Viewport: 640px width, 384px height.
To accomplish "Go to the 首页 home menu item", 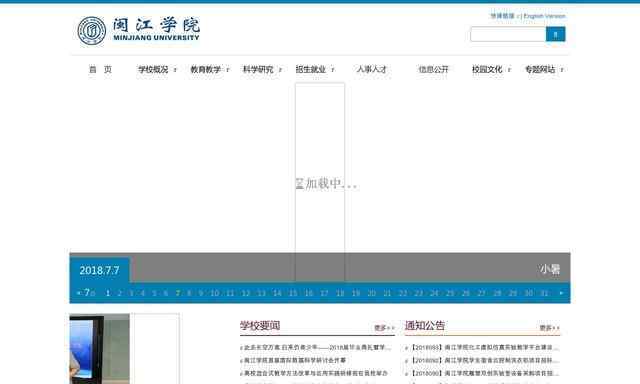I will click(100, 69).
